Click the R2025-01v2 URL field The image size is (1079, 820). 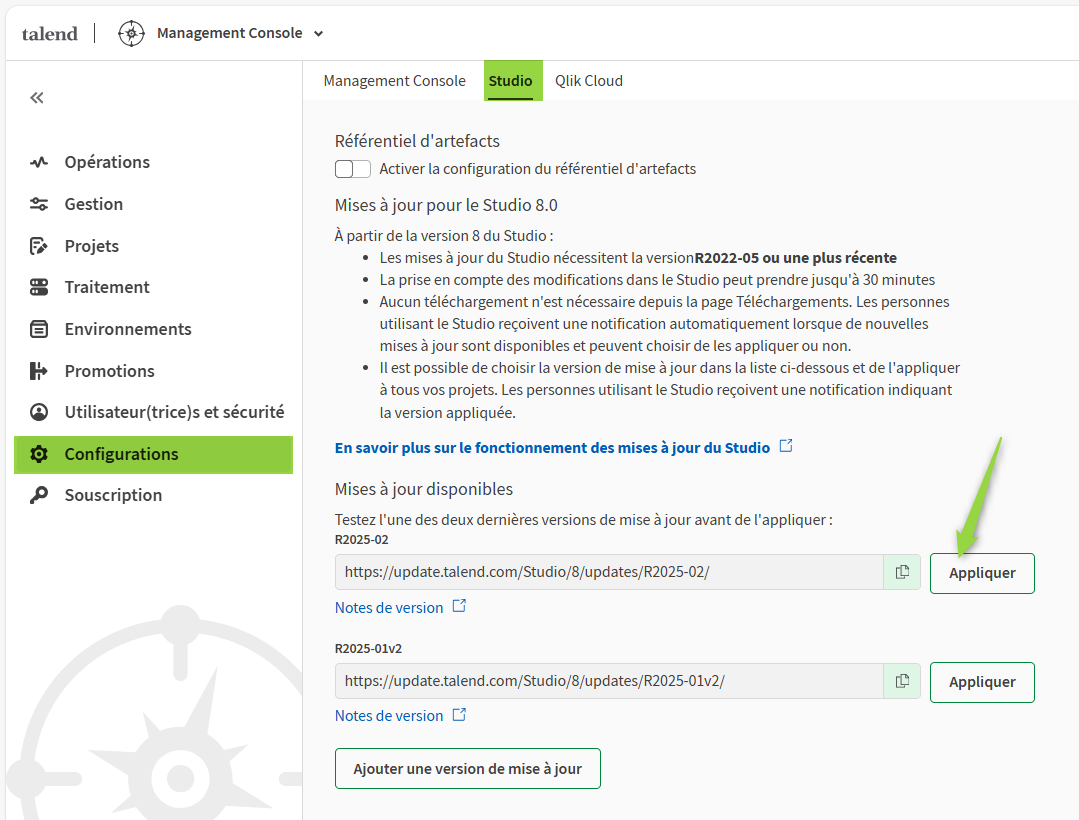(x=610, y=681)
